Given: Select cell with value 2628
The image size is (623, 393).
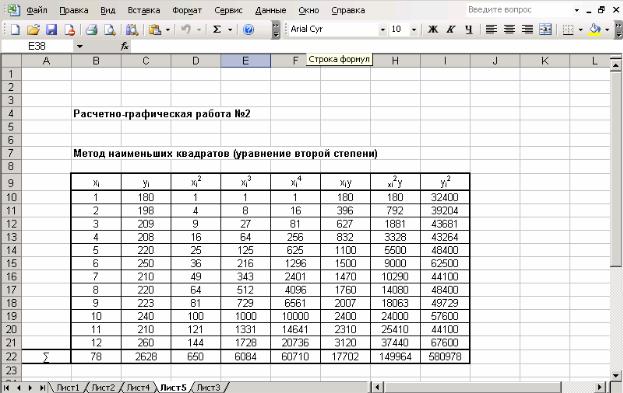Looking at the screenshot, I should (146, 356).
